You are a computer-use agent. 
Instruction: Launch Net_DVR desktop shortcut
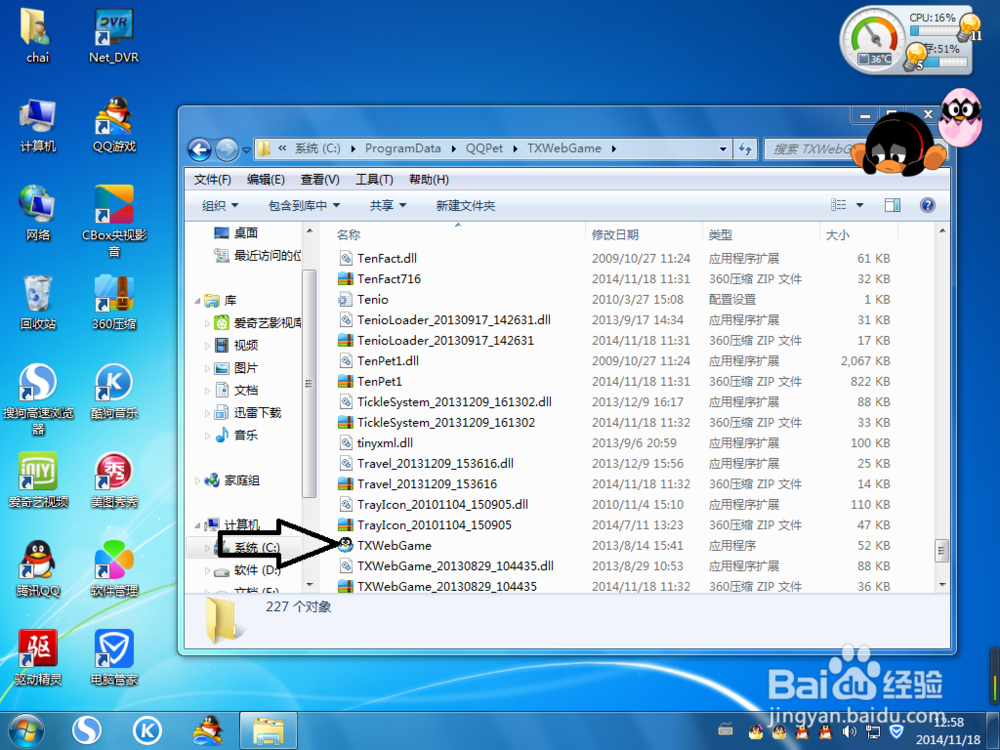pos(114,35)
